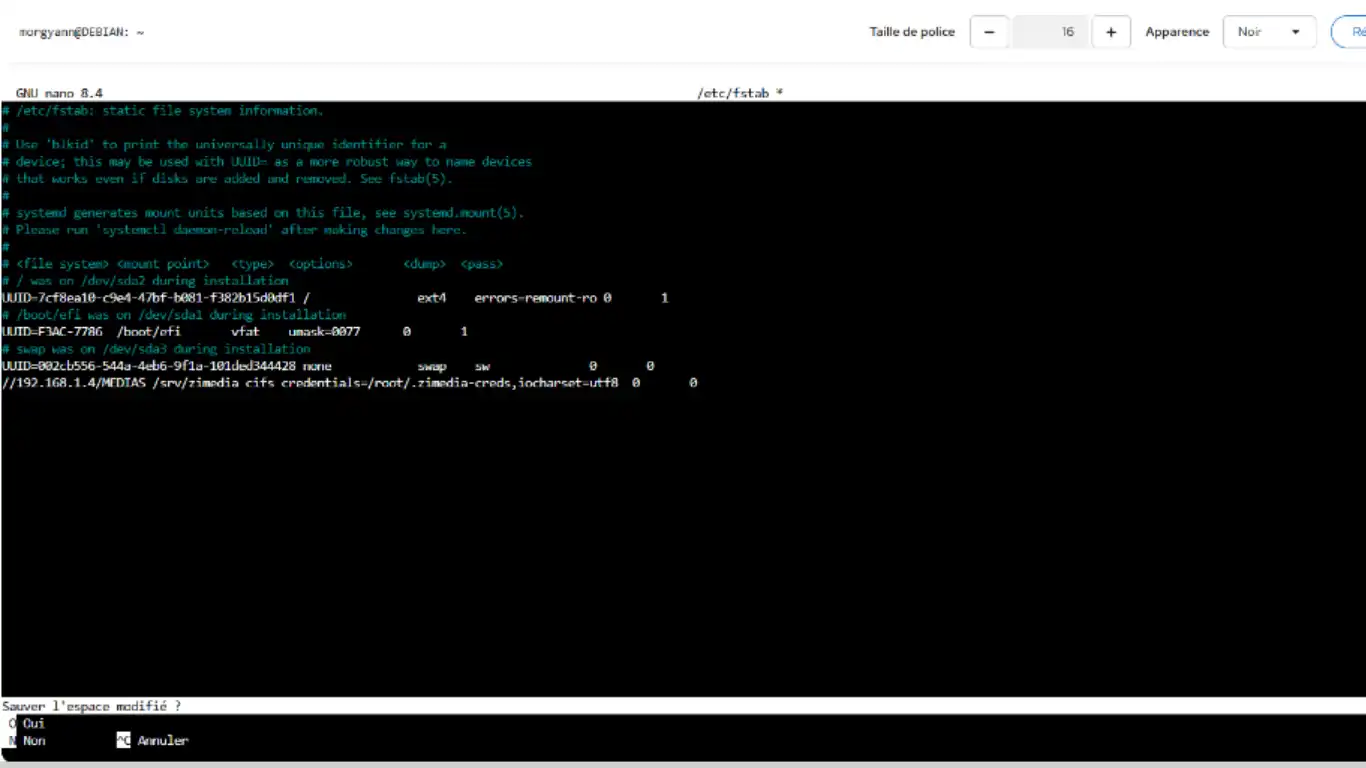Viewport: 1366px width, 768px height.
Task: Click the 'Use blkid to print' comment line
Action: (224, 145)
